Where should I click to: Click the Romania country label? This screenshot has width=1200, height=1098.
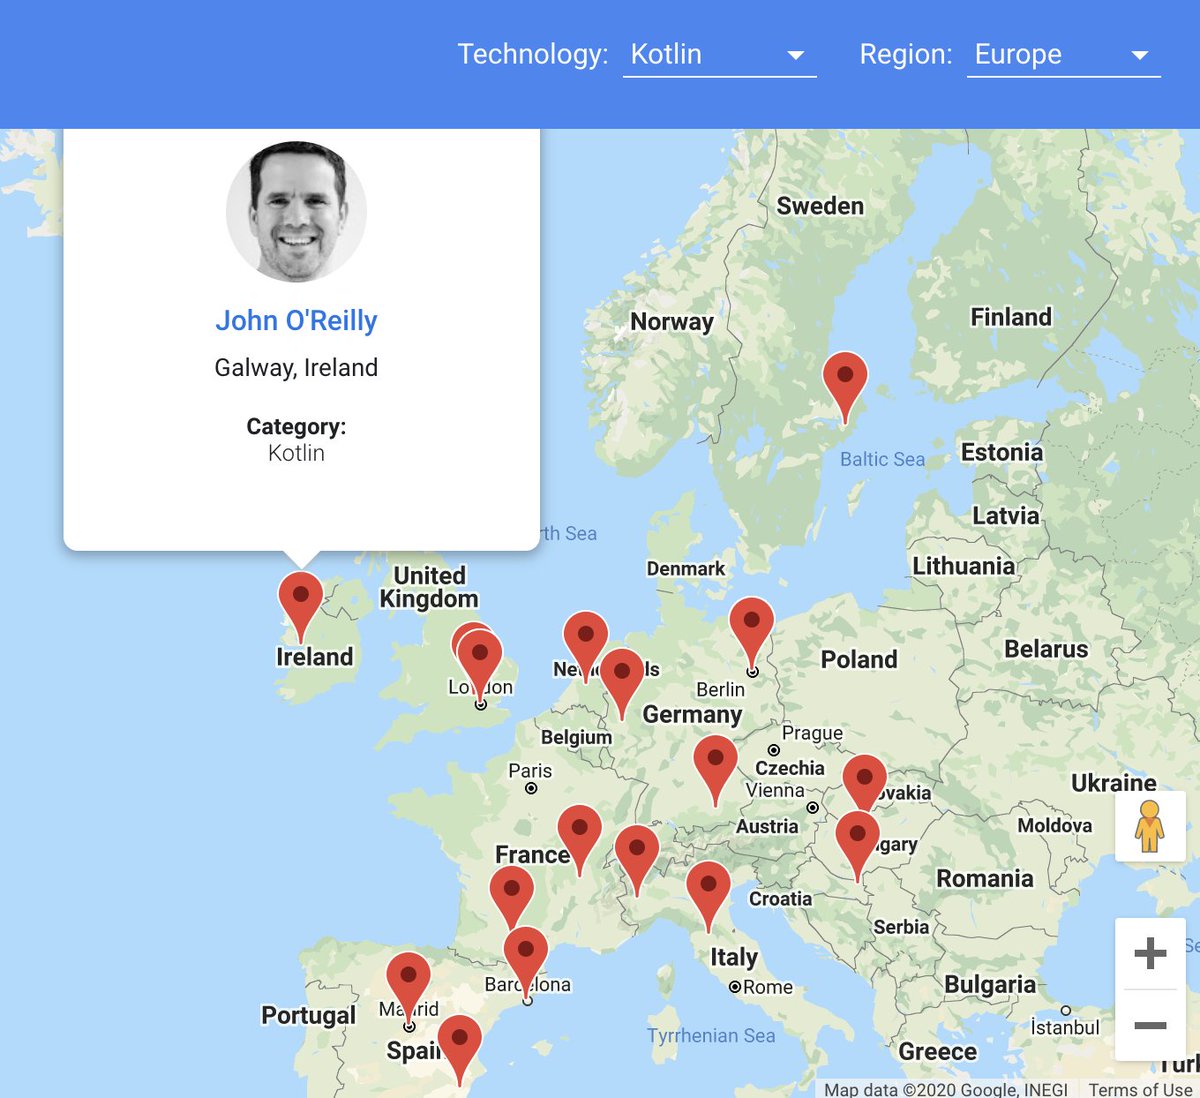985,879
